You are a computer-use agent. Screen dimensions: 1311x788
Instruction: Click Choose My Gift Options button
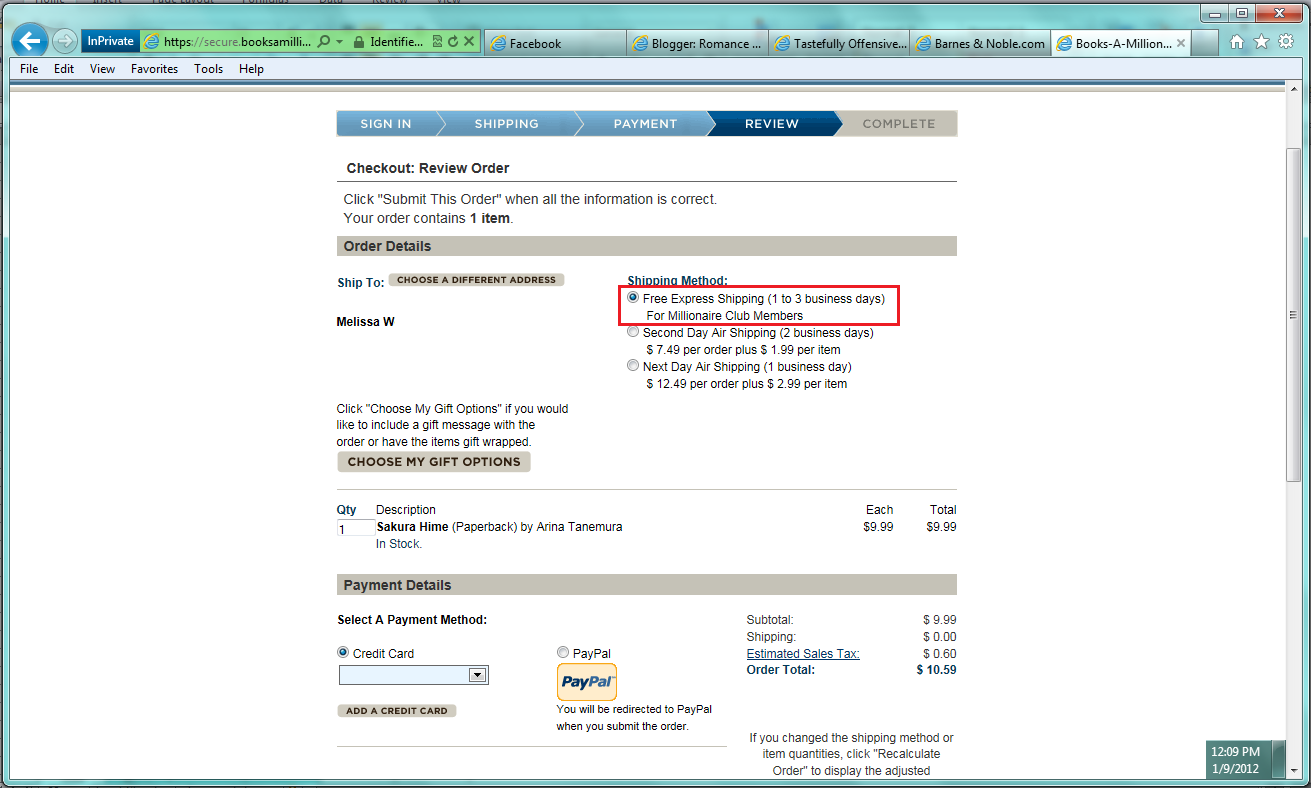tap(434, 462)
